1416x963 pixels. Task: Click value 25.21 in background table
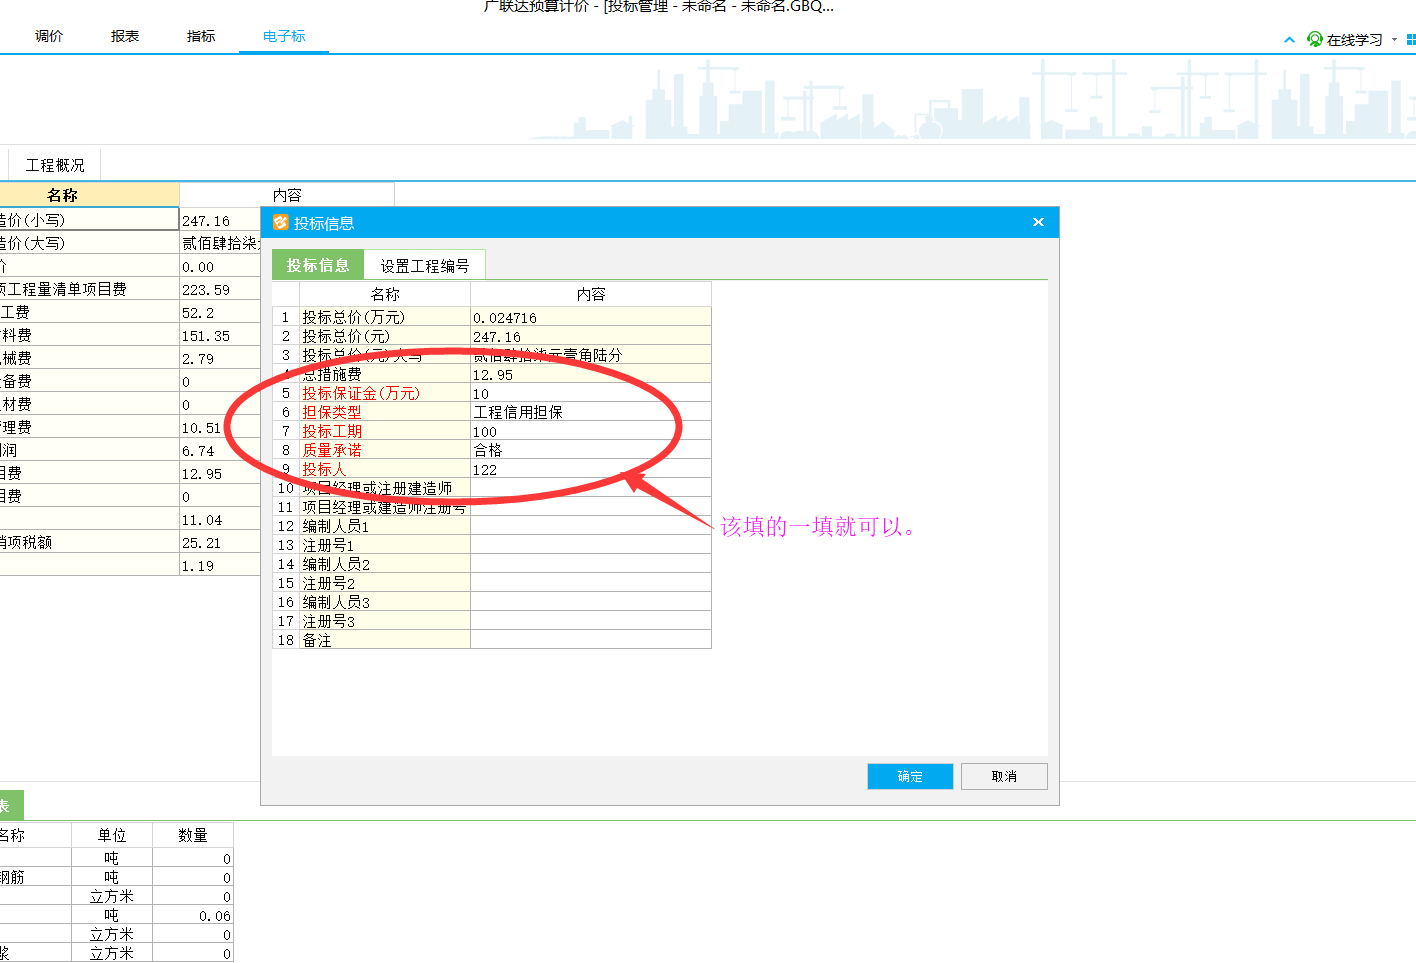pyautogui.click(x=201, y=543)
